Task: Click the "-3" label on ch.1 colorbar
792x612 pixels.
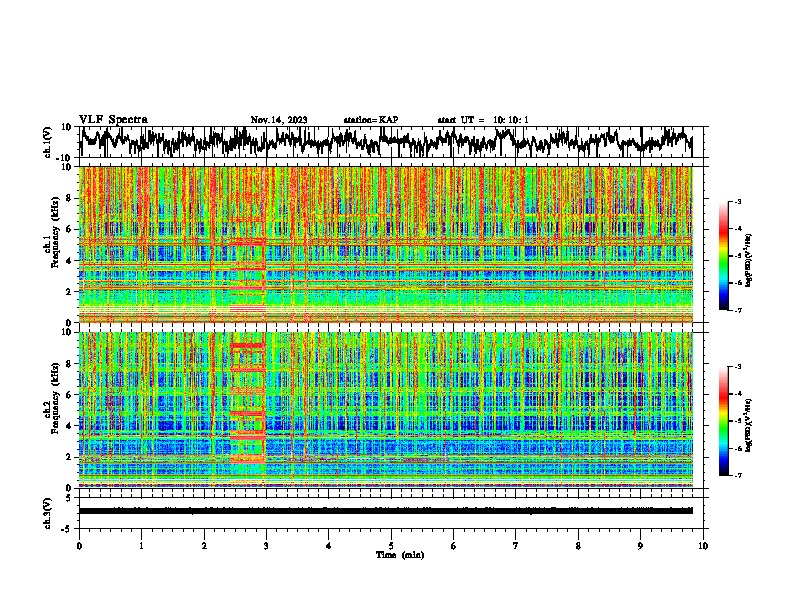Action: pos(737,201)
